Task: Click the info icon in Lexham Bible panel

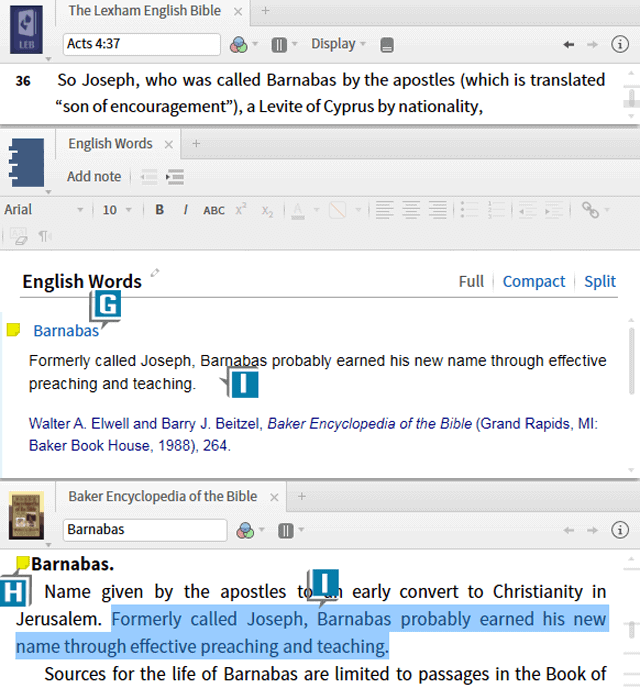Action: coord(619,44)
